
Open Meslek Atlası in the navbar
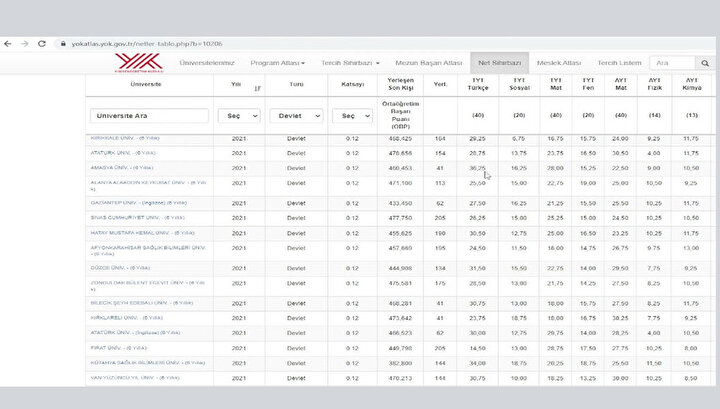(x=559, y=63)
